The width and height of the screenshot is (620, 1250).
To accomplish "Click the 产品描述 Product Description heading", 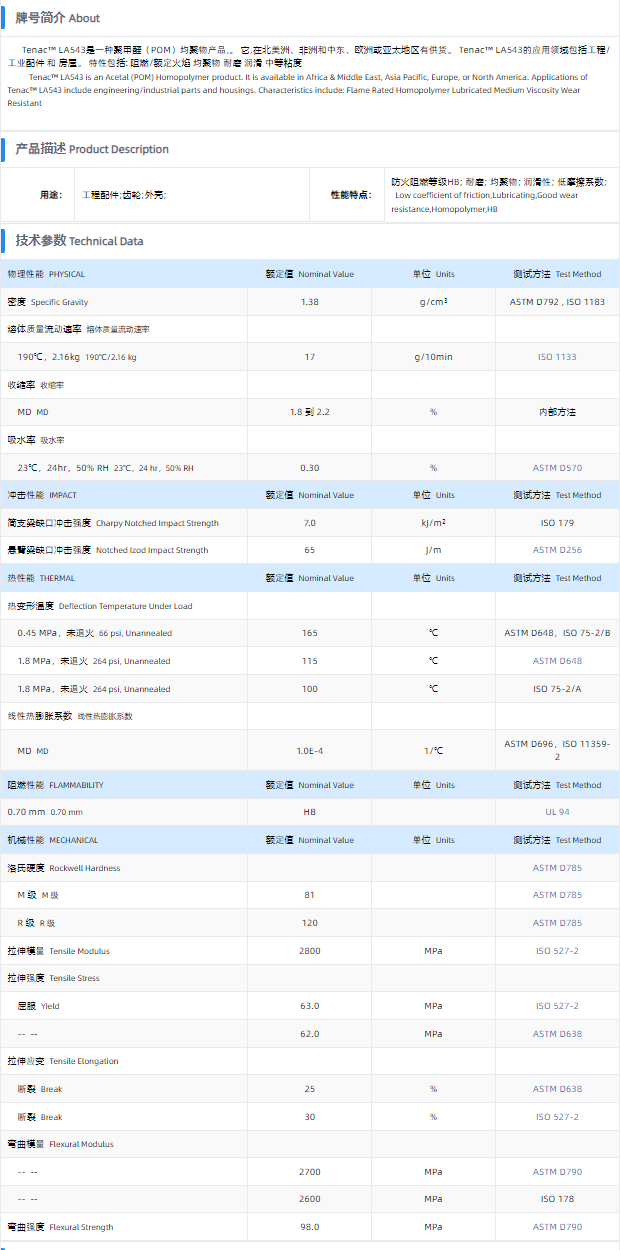I will point(91,149).
